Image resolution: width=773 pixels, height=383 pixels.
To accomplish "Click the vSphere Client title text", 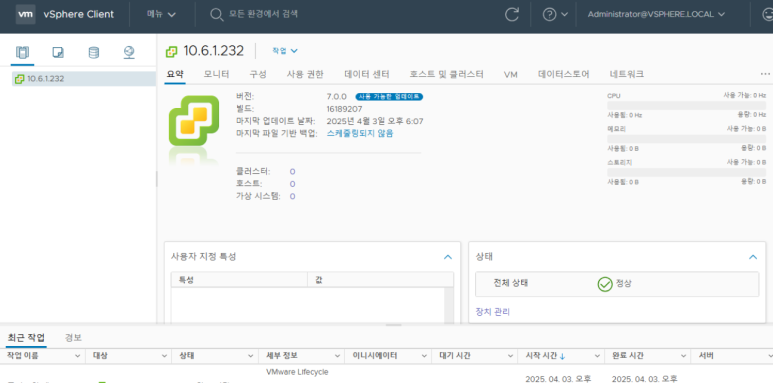I will [79, 14].
